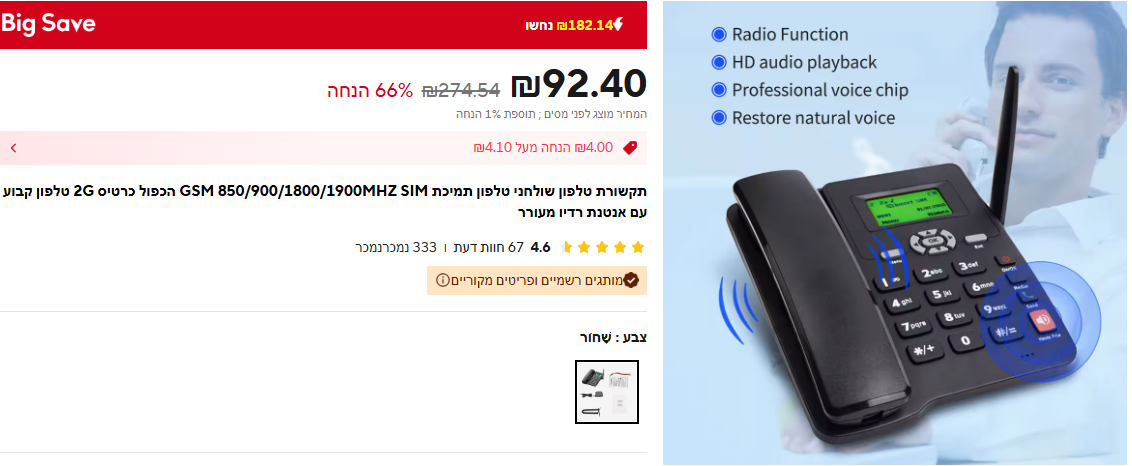Click the first yellow rating star
This screenshot has height=466, width=1132.
point(637,248)
